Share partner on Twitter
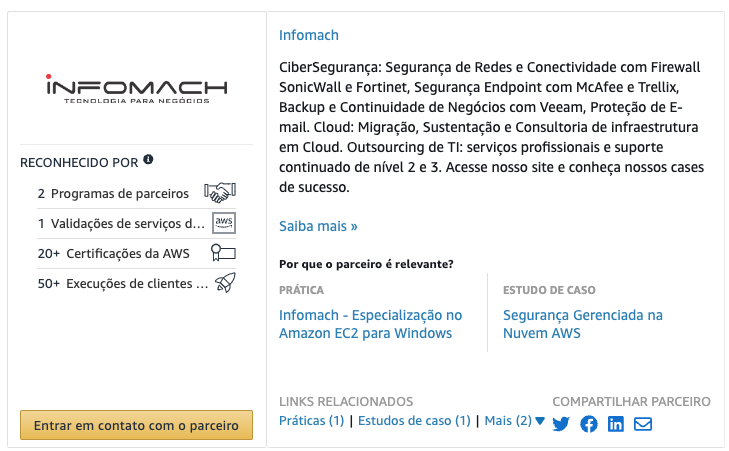 561,424
